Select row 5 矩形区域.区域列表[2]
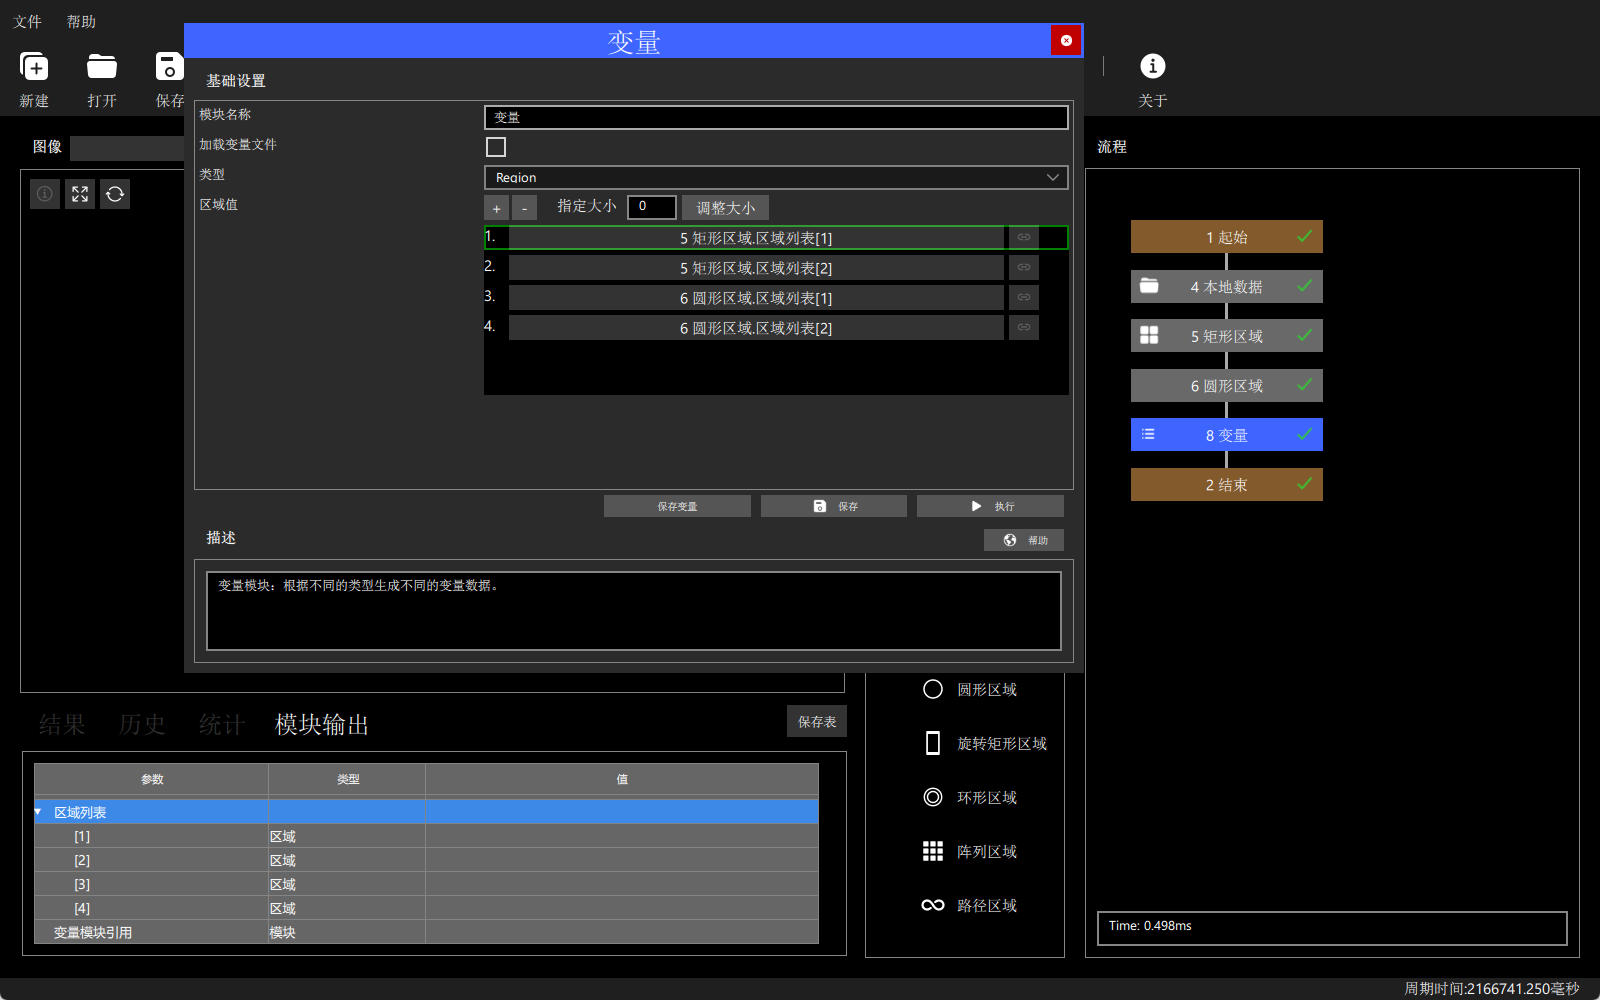Viewport: 1600px width, 1000px height. 756,267
